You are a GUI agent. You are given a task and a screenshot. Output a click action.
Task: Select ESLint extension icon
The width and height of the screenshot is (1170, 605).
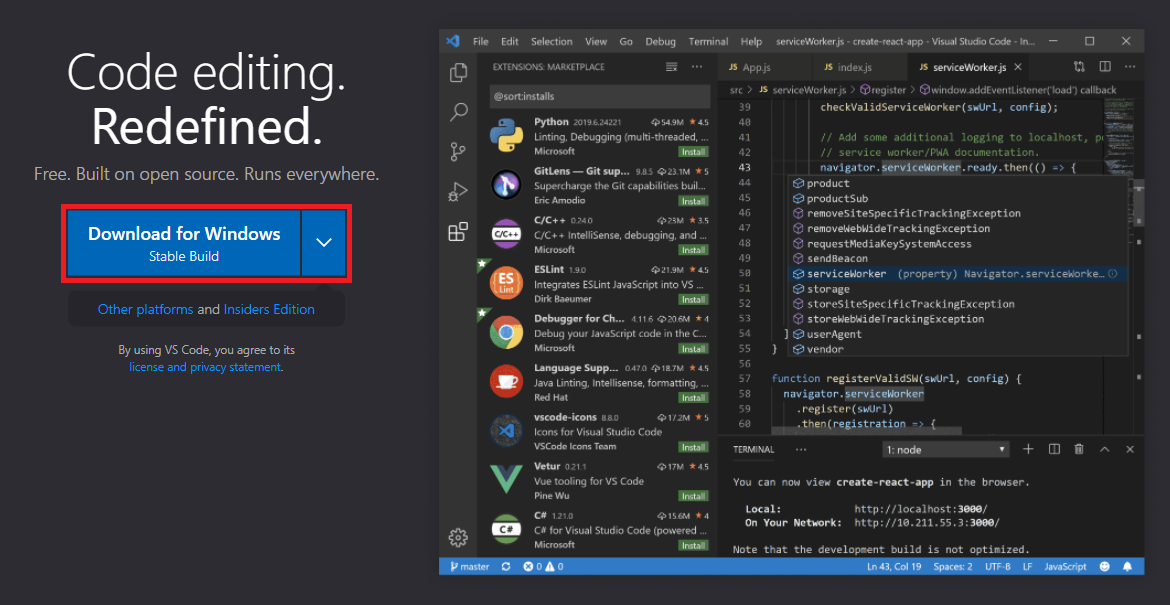point(506,283)
